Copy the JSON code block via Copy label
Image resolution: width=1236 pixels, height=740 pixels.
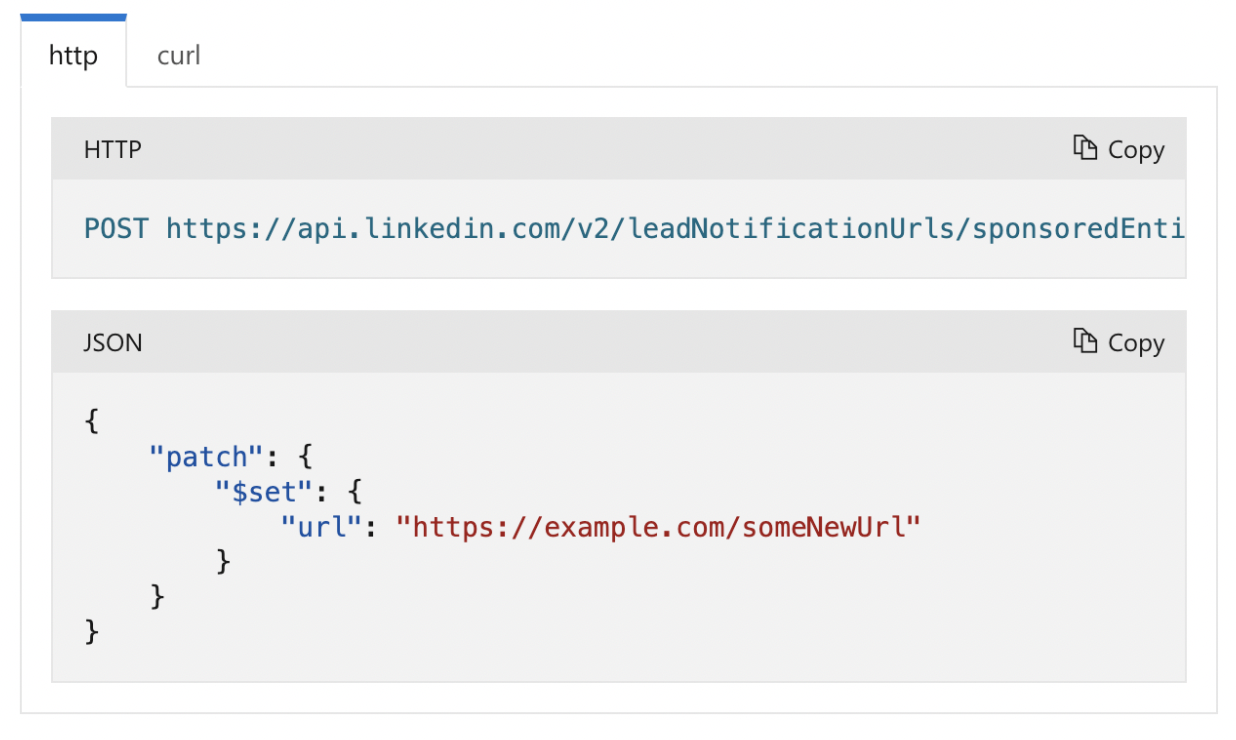coord(1136,342)
